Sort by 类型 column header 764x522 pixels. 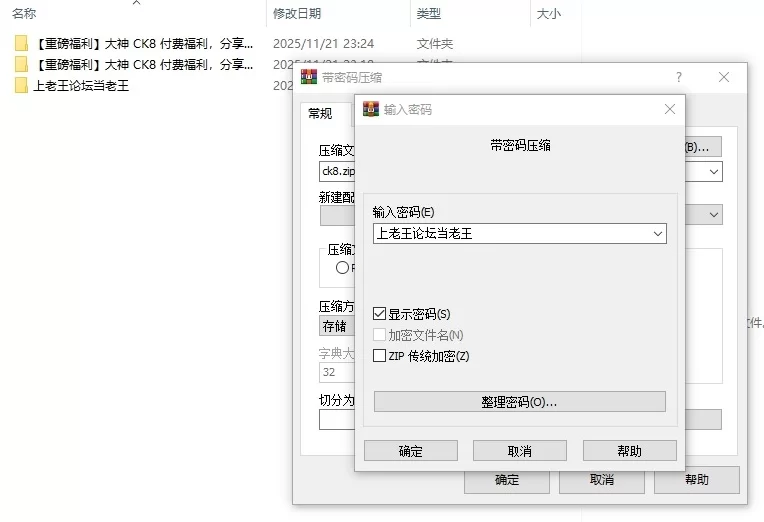[429, 14]
